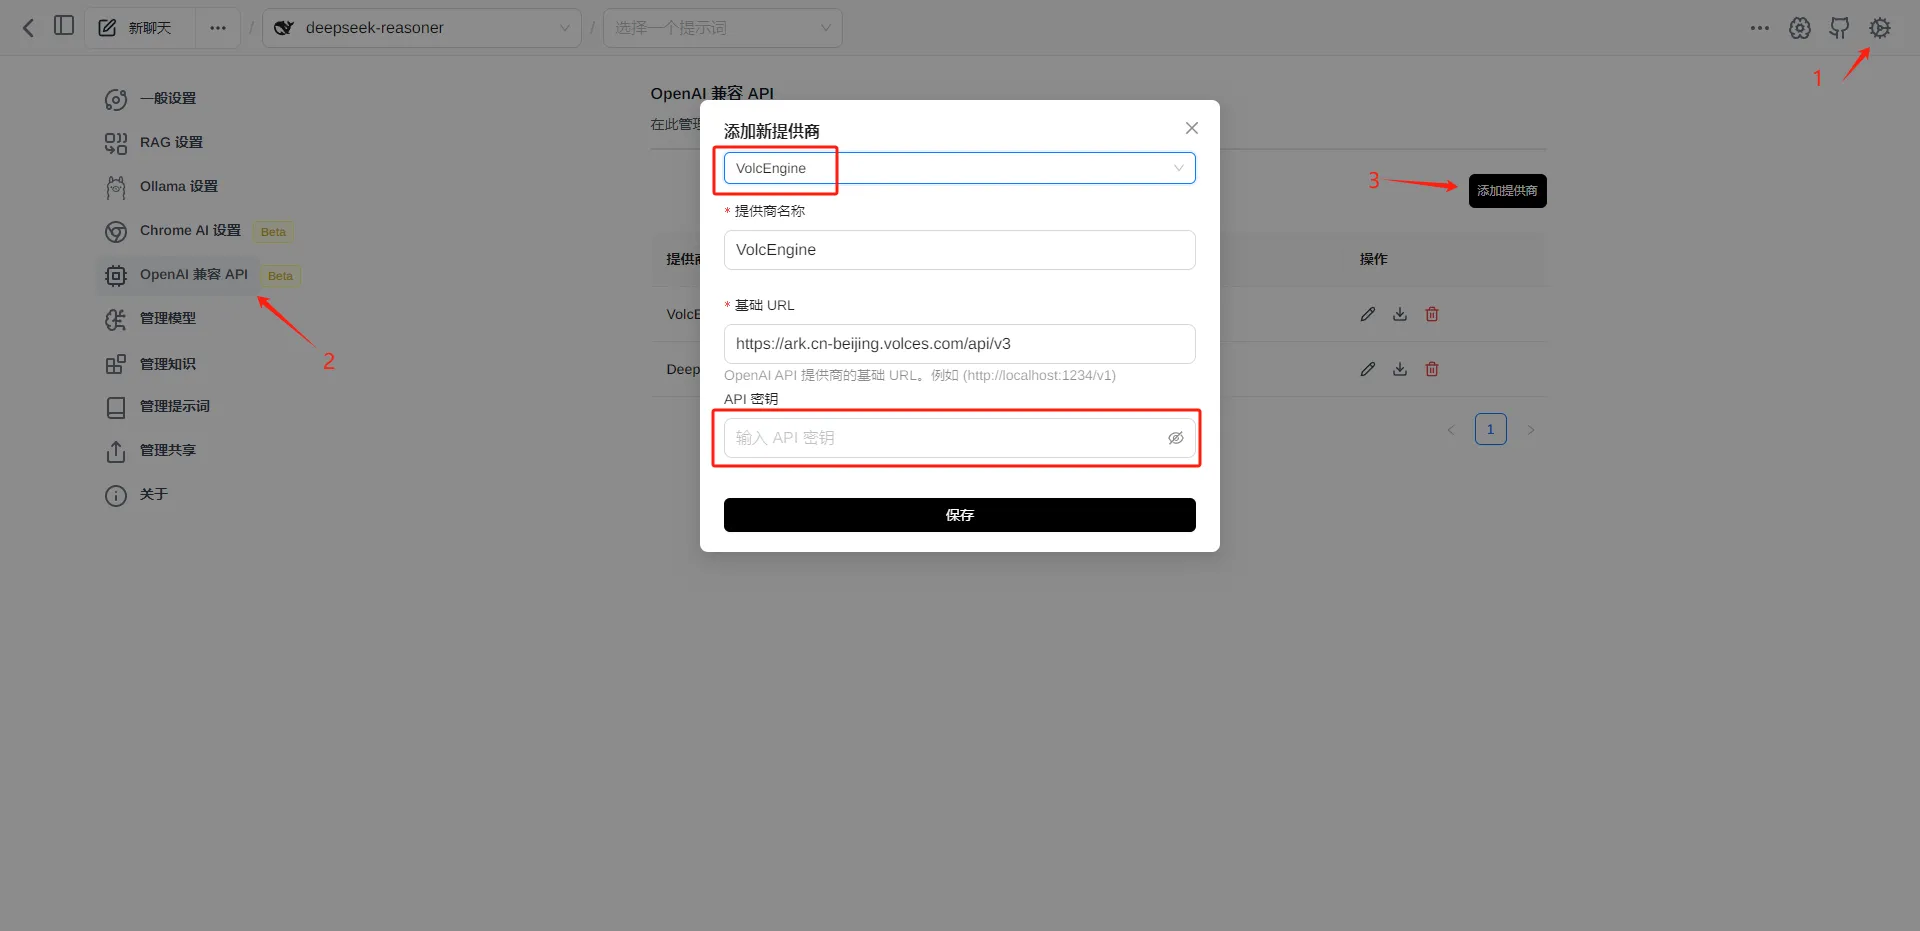Download models for the VolcEngine provider row
This screenshot has height=931, width=1920.
[1399, 314]
